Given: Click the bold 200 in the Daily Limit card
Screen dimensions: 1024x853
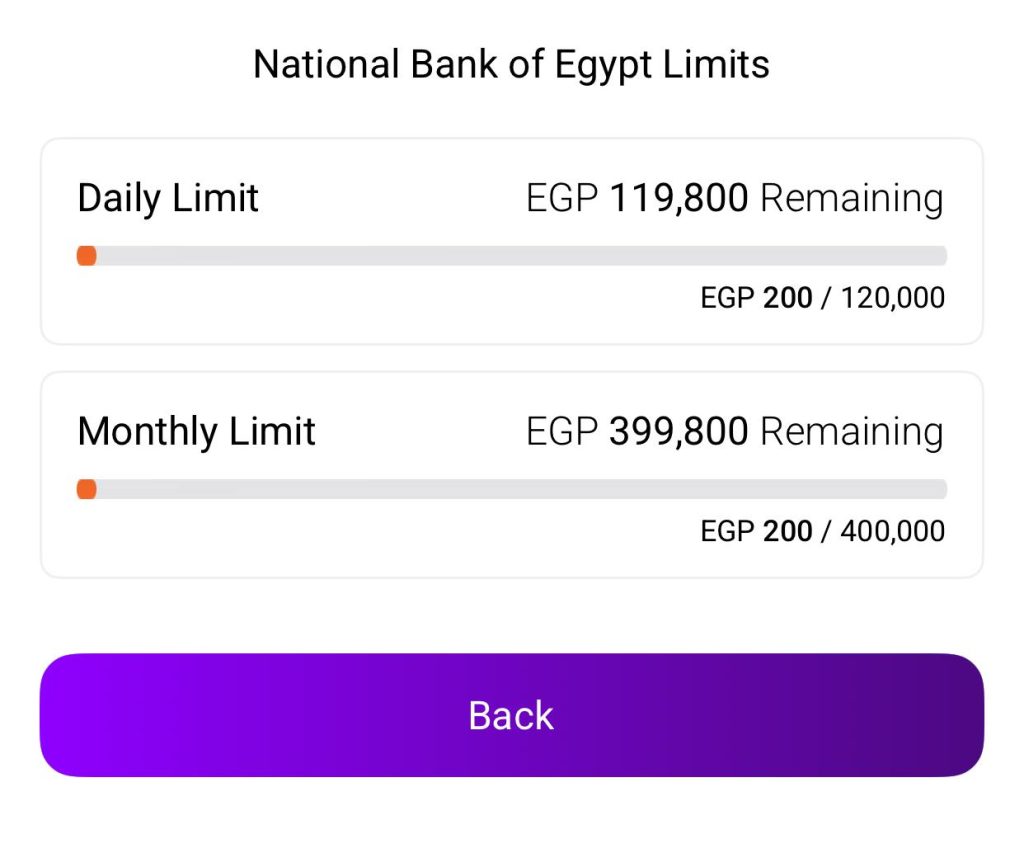Looking at the screenshot, I should 787,298.
